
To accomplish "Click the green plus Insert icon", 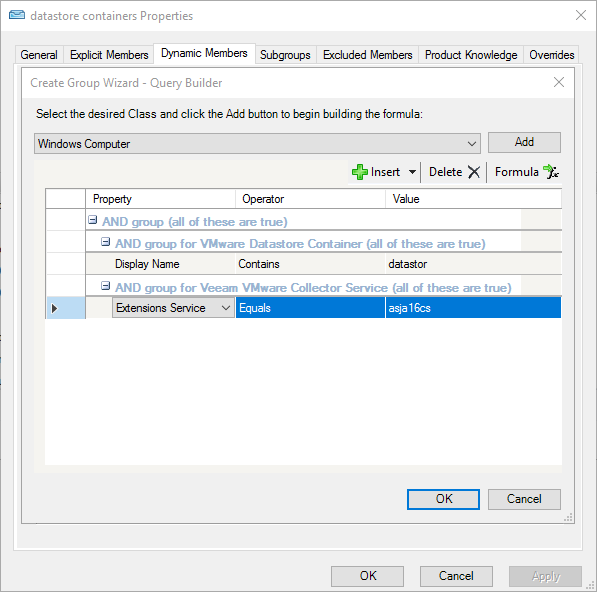I will 359,172.
